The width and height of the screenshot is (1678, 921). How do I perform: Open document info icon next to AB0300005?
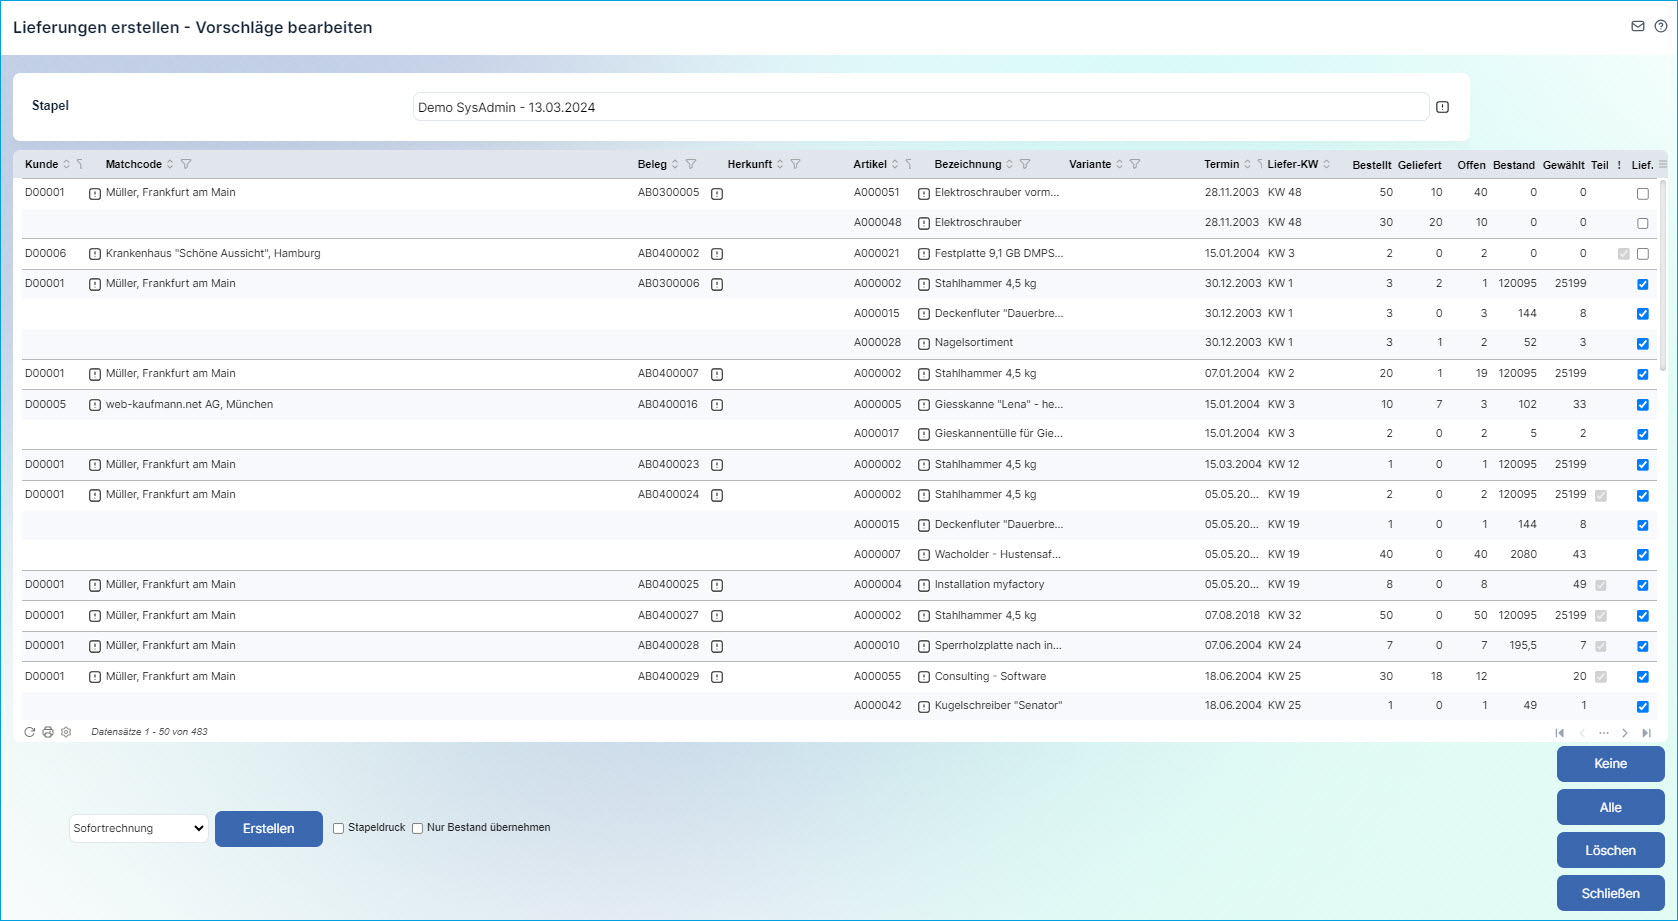coord(717,194)
